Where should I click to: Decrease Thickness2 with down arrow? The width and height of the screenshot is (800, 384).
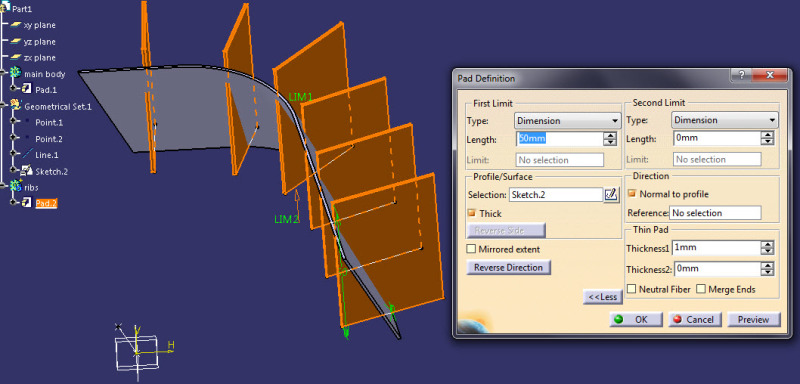767,272
